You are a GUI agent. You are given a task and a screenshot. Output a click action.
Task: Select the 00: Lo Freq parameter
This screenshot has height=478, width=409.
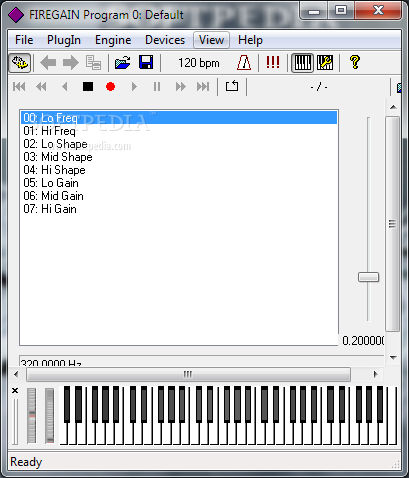coord(179,118)
